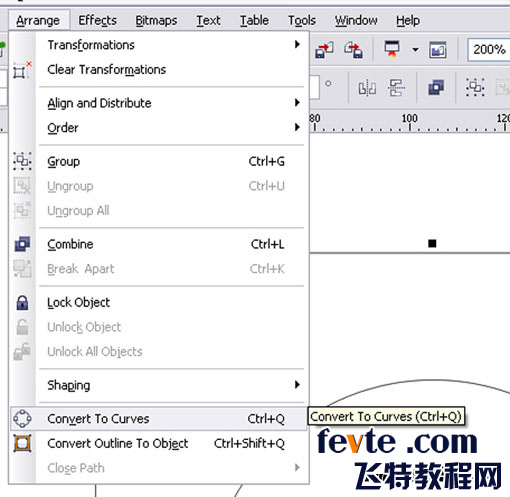Image resolution: width=510 pixels, height=497 pixels.
Task: Click the Clear Transformations icon
Action: [22, 70]
